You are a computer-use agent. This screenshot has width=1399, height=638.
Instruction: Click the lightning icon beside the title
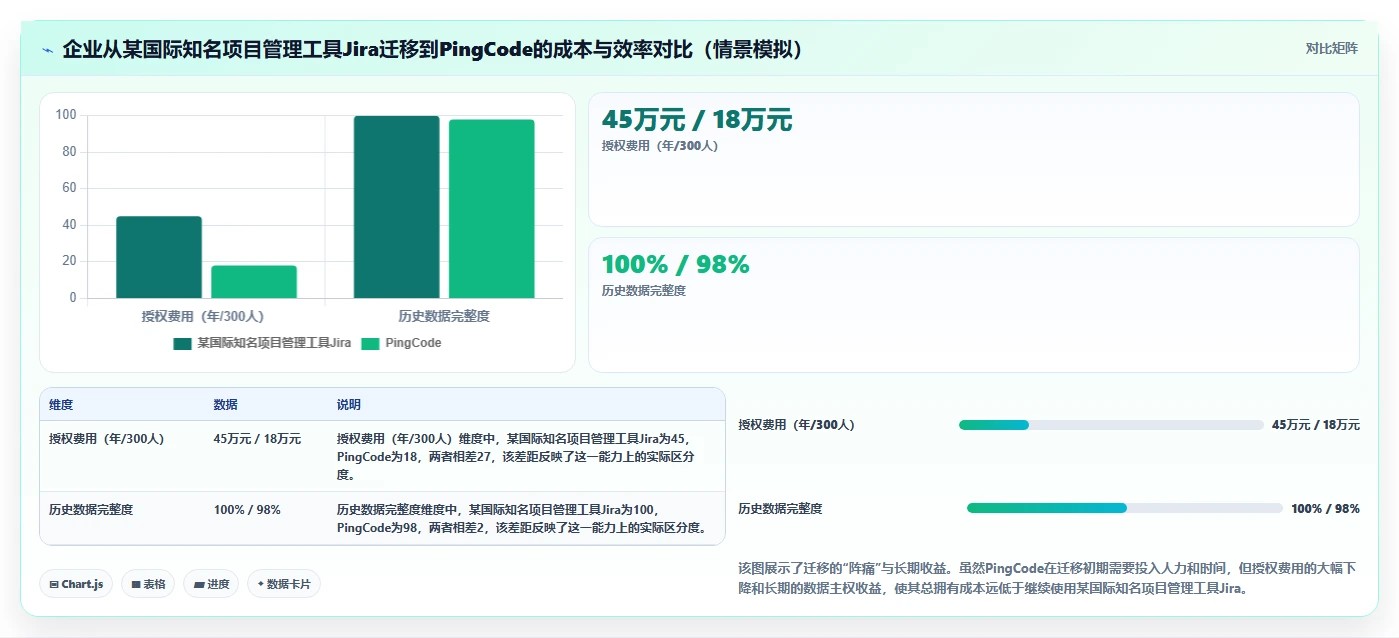click(48, 49)
